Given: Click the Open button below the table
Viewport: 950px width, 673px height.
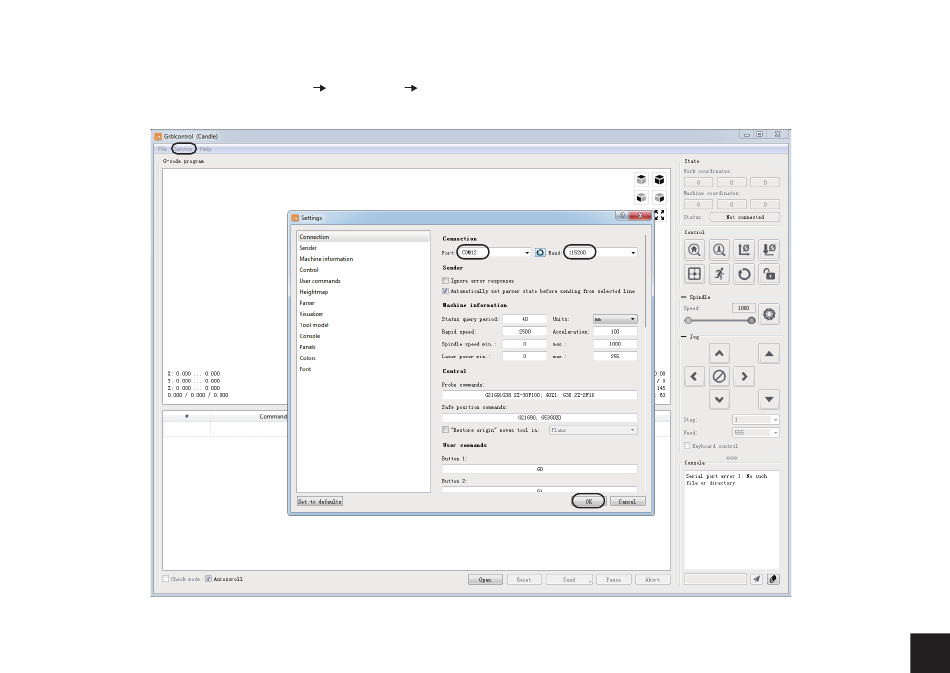Looking at the screenshot, I should 485,579.
